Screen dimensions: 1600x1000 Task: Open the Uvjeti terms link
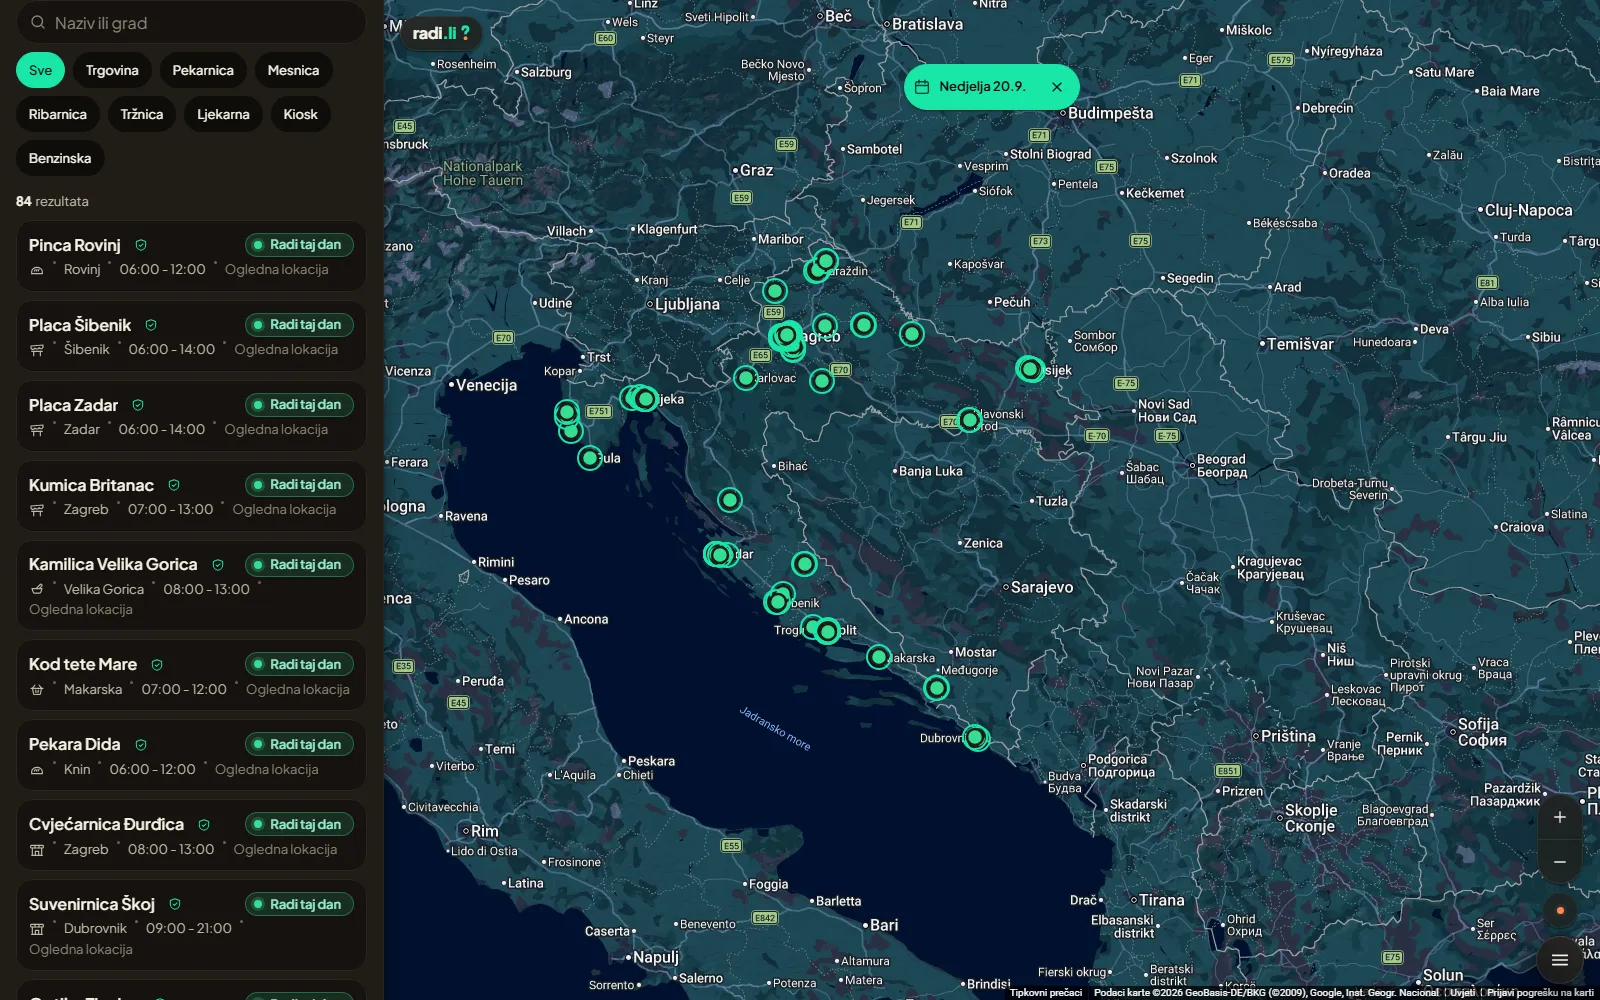pyautogui.click(x=1462, y=993)
